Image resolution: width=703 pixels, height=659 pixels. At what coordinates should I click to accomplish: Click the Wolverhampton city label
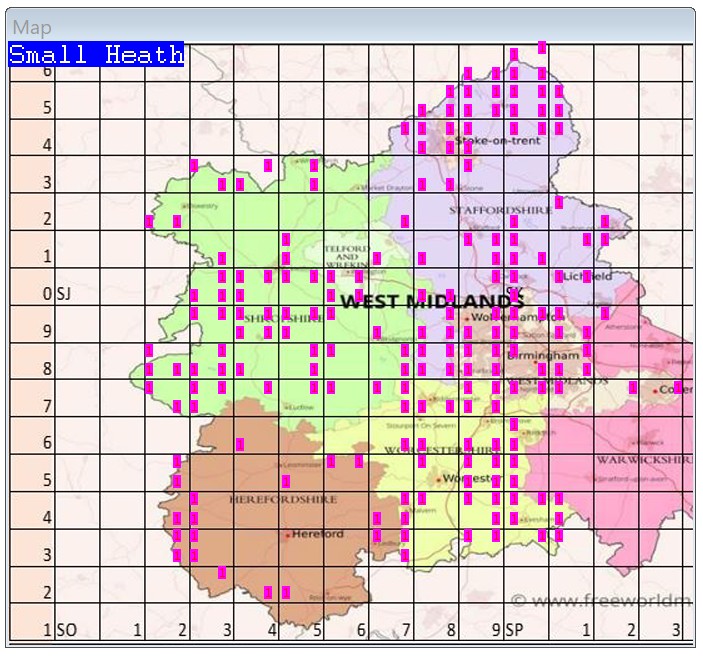(x=505, y=318)
